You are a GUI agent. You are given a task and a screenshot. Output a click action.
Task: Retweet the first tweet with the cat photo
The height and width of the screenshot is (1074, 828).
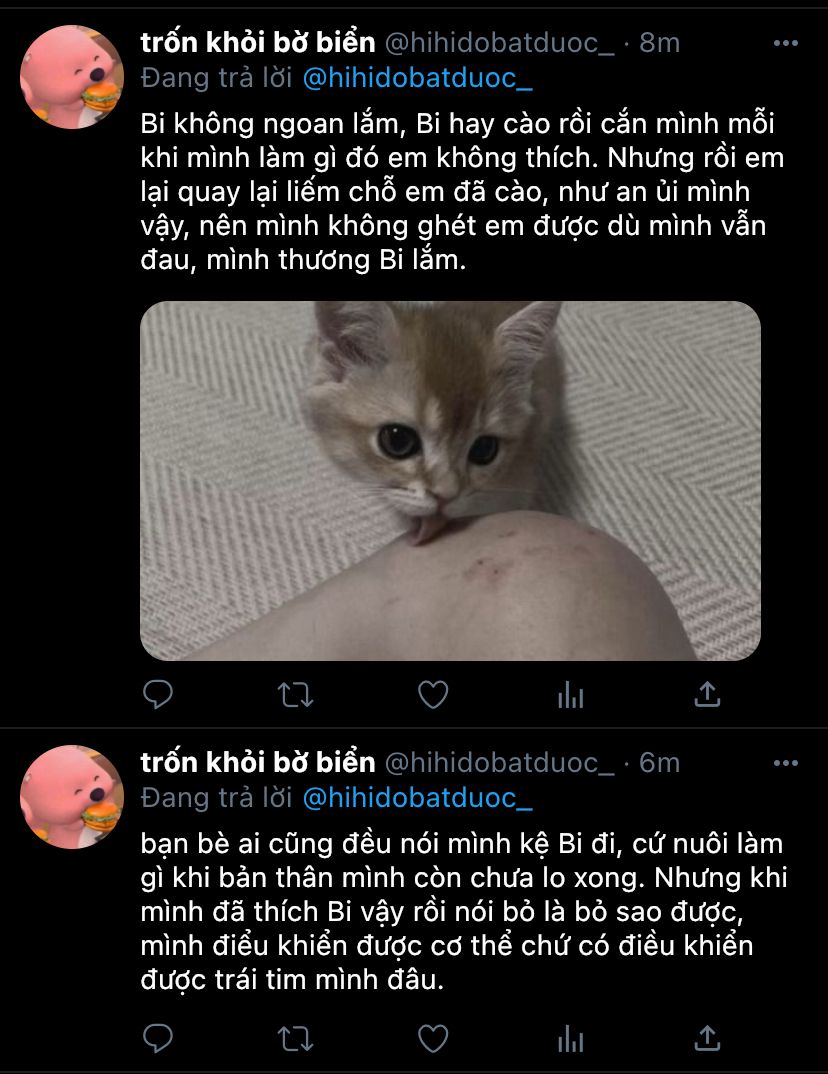point(296,695)
